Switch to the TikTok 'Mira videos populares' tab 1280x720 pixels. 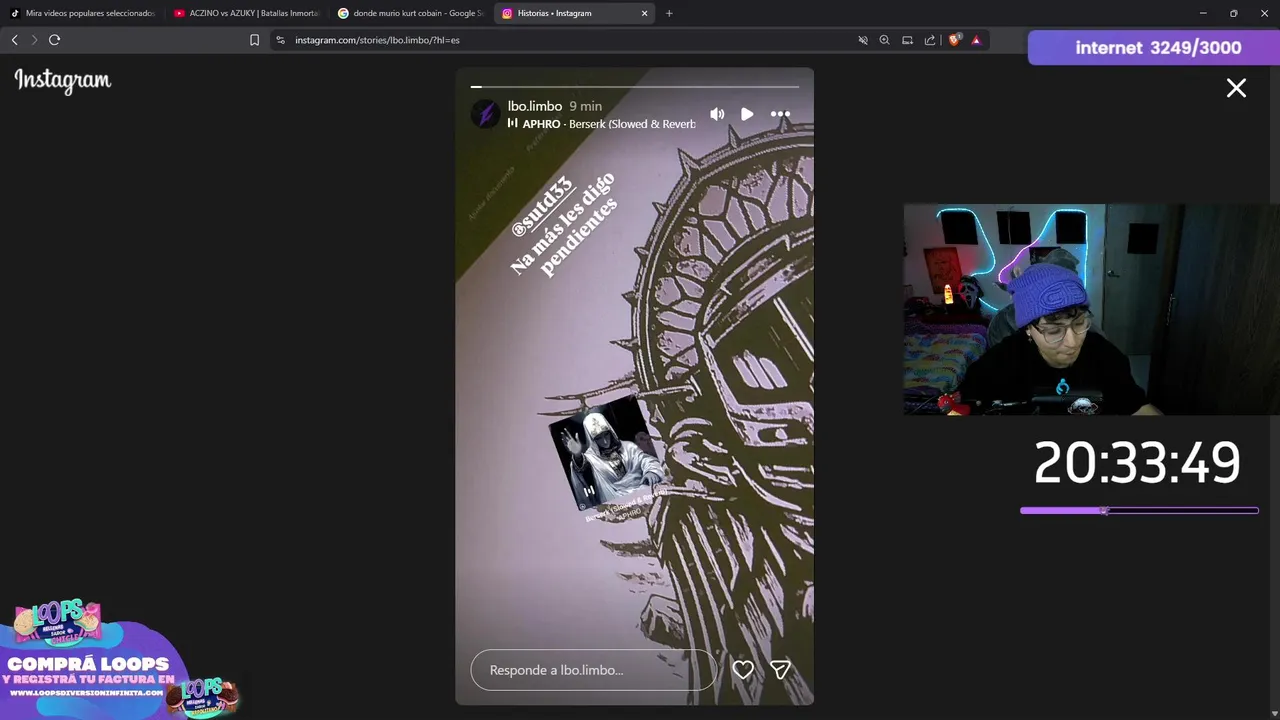click(x=82, y=13)
